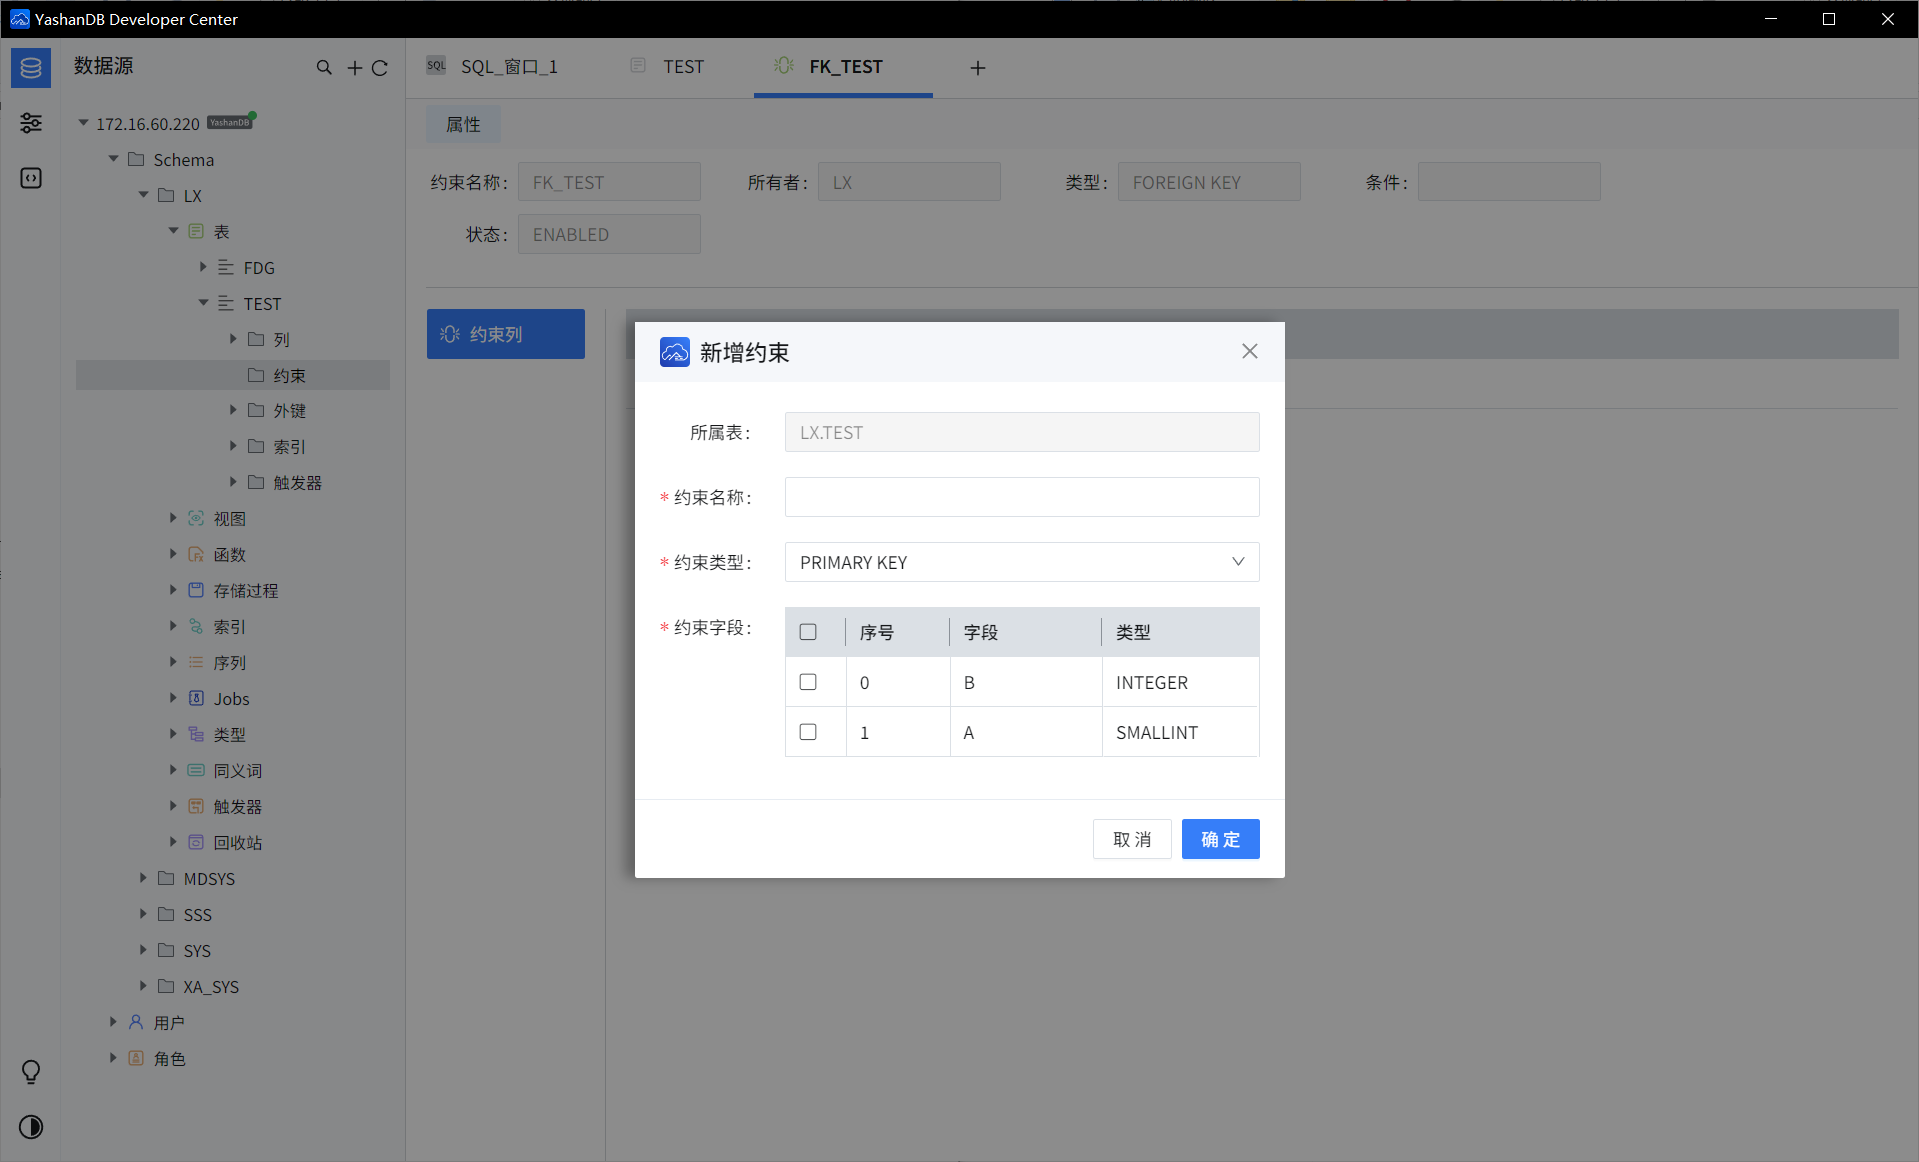The width and height of the screenshot is (1919, 1162).
Task: Toggle the dark/light theme icon
Action: click(x=31, y=1127)
